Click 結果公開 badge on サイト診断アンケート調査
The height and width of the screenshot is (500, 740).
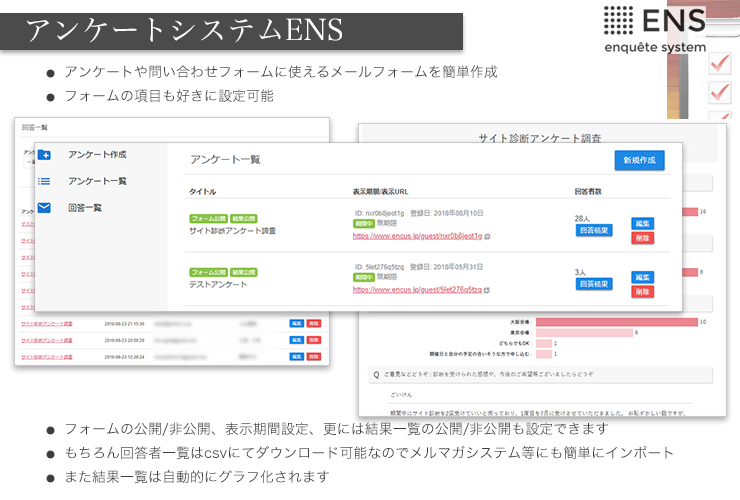click(x=244, y=219)
